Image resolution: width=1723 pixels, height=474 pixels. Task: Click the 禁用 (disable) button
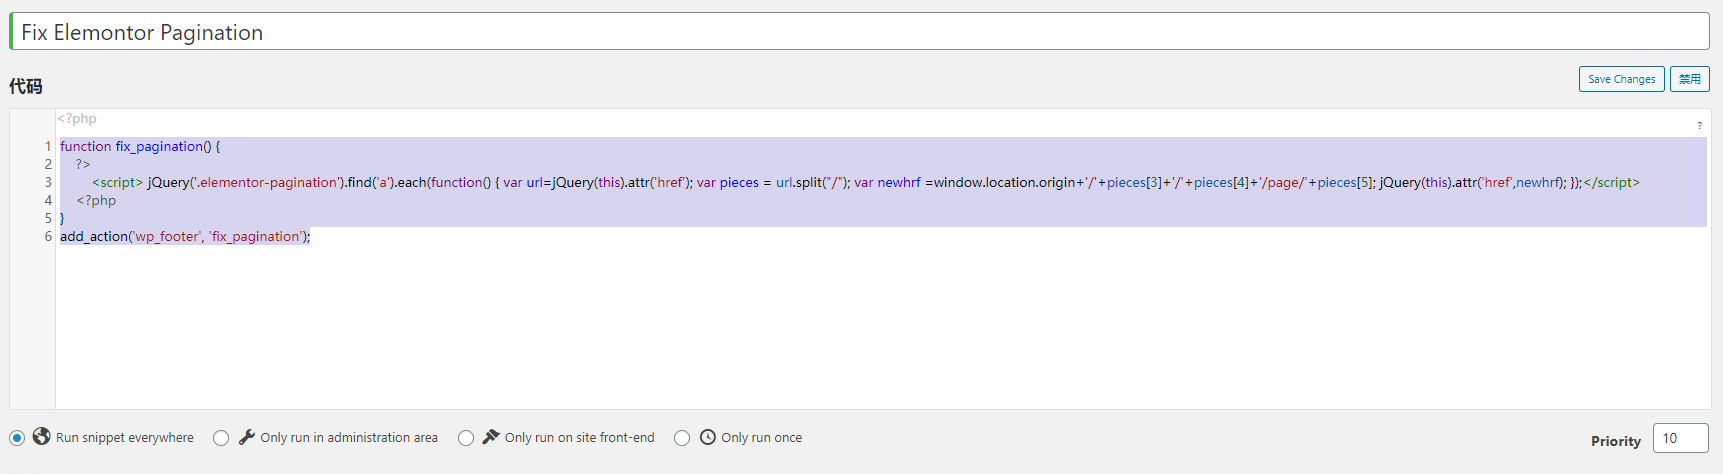1689,79
